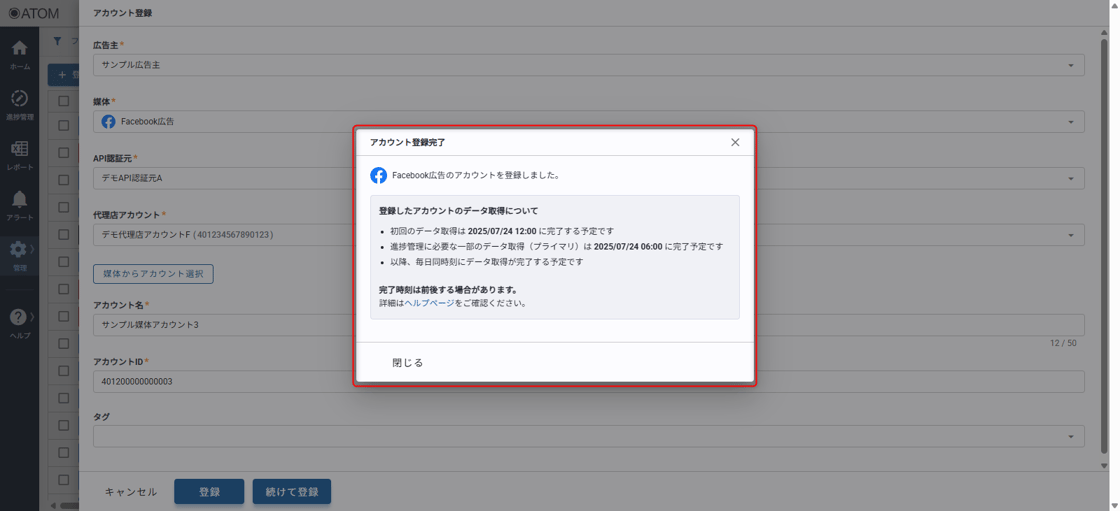This screenshot has height=511, width=1120.
Task: Open 進捗管理 progress management icon
Action: (x=19, y=100)
